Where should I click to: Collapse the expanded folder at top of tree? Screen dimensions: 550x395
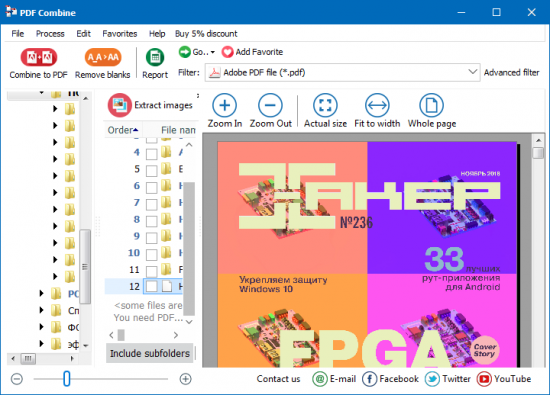[x=41, y=93]
